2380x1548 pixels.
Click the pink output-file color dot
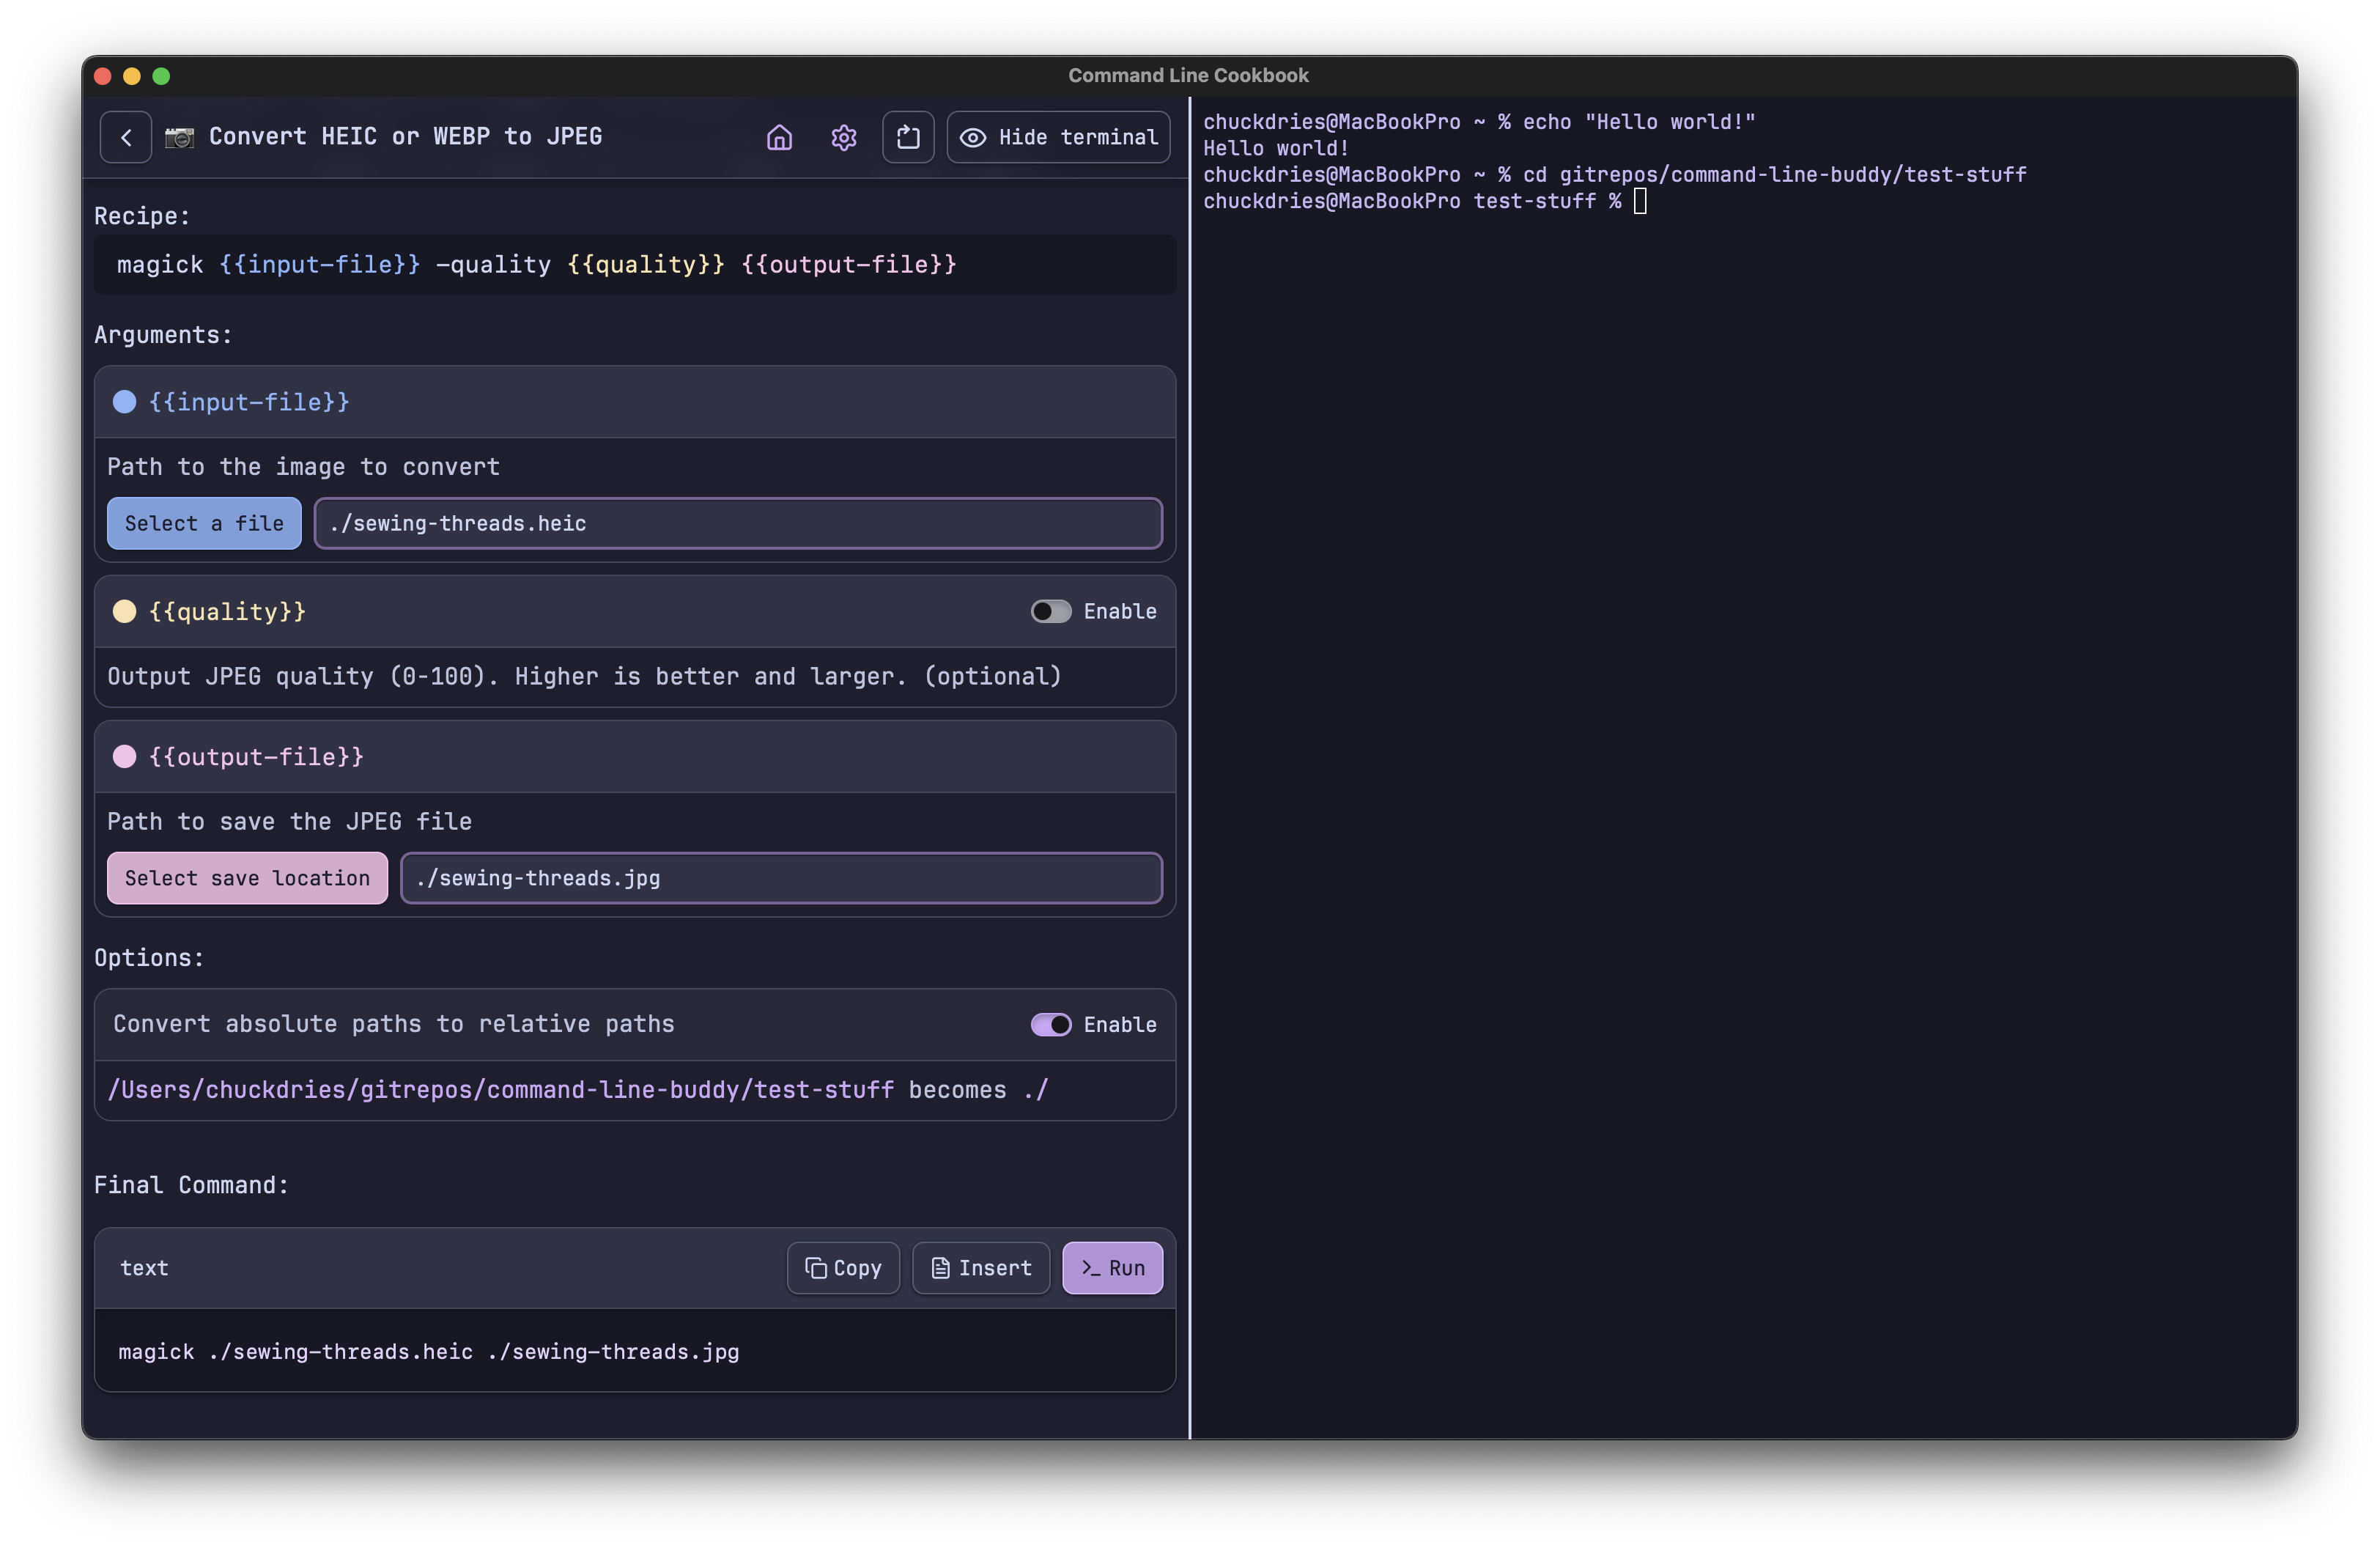(124, 756)
